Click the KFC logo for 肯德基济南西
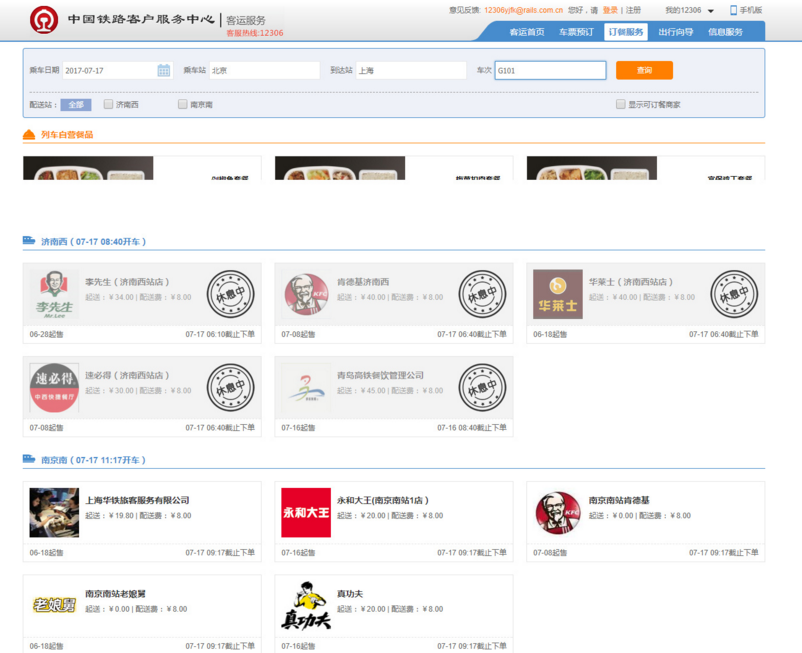 point(305,294)
